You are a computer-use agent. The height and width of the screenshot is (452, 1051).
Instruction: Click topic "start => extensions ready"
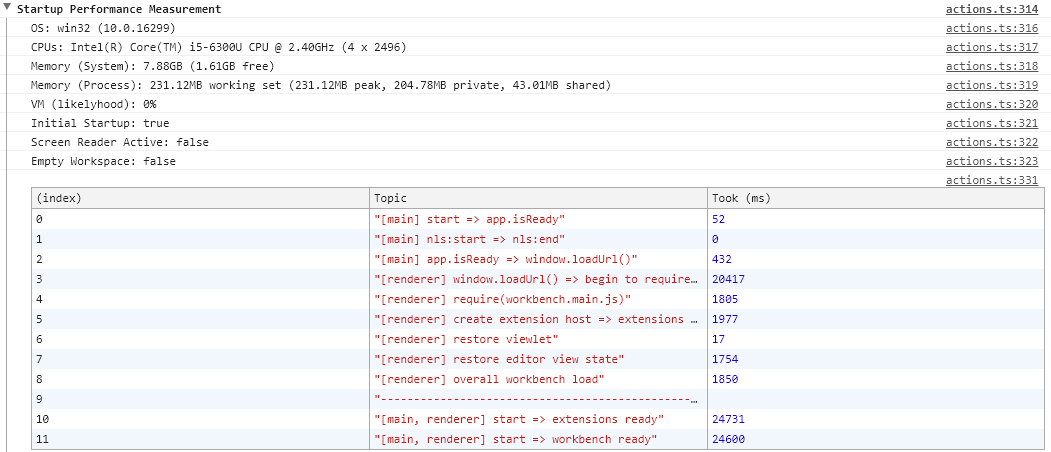point(519,419)
